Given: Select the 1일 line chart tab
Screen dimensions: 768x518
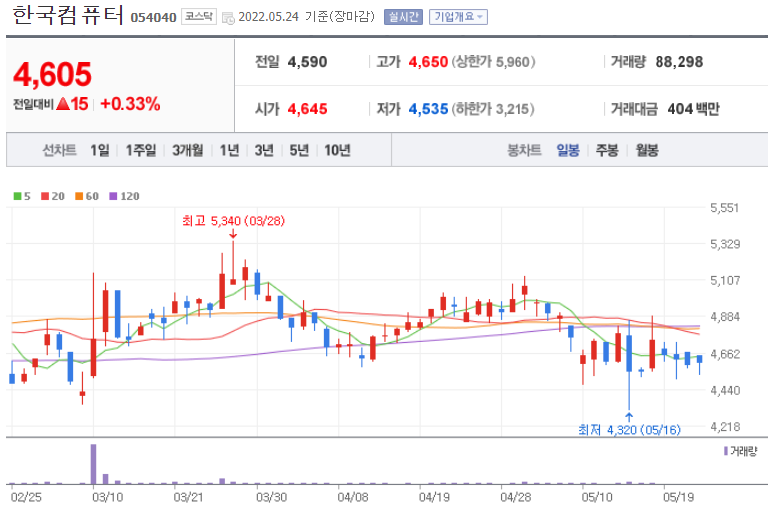Looking at the screenshot, I should [x=99, y=150].
